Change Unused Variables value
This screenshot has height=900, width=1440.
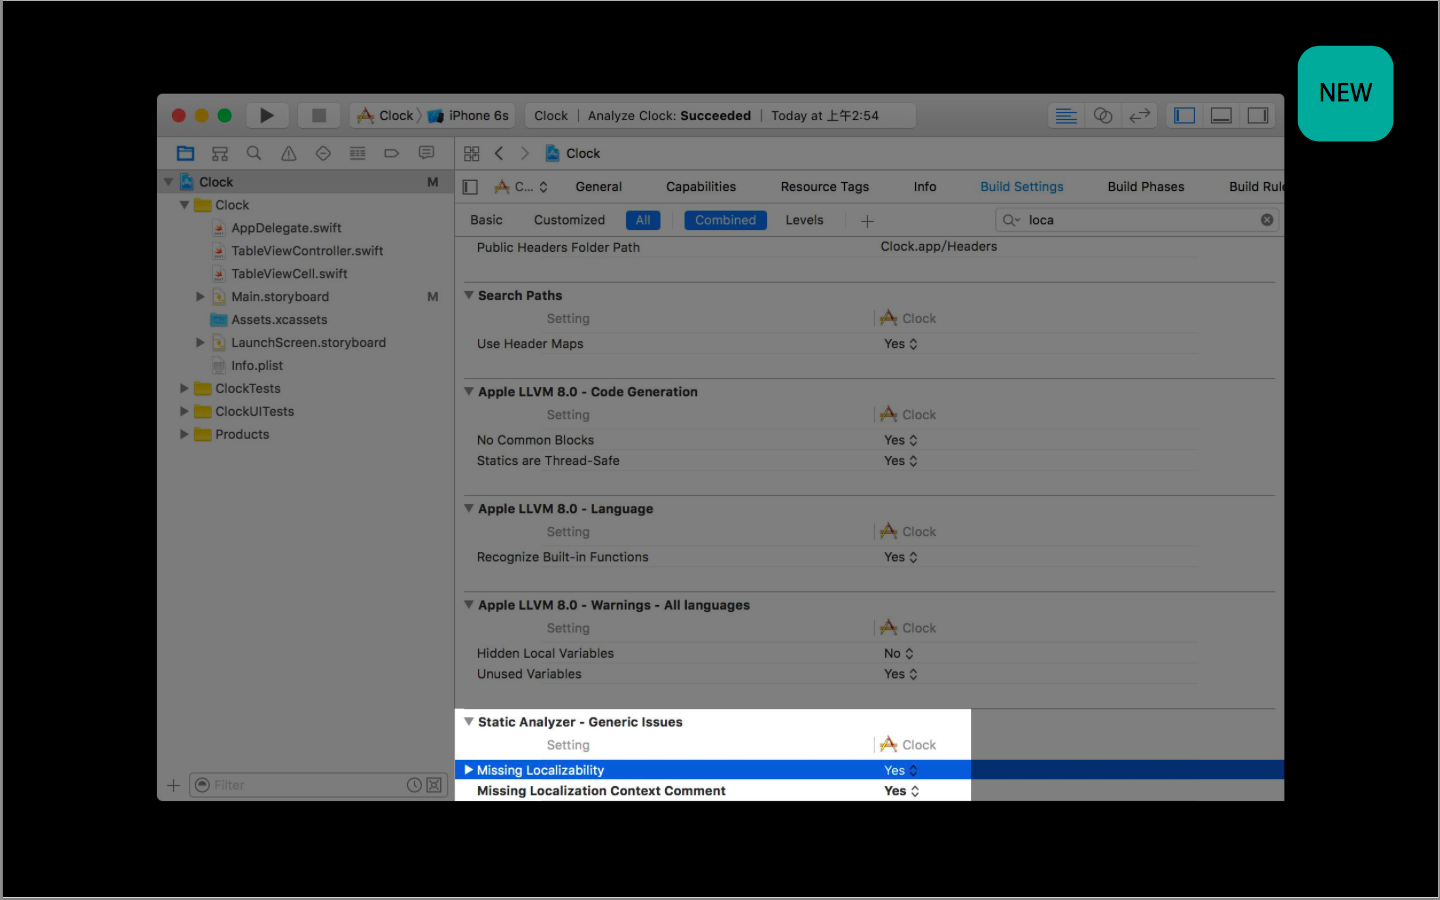click(901, 674)
